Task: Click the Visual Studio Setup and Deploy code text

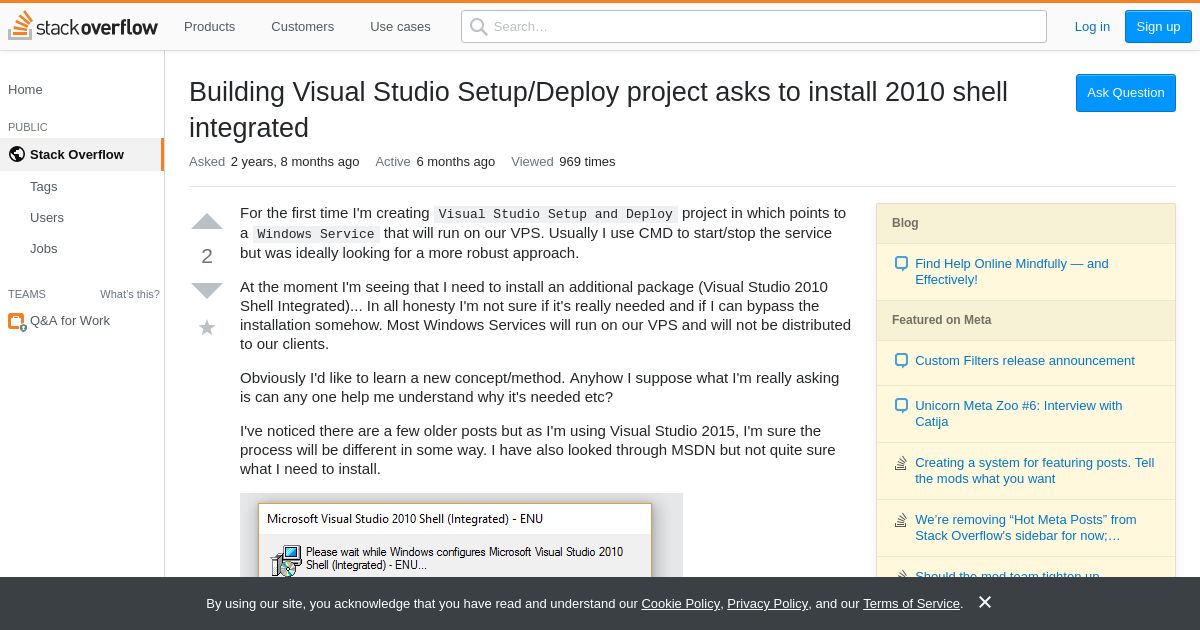Action: coord(556,214)
